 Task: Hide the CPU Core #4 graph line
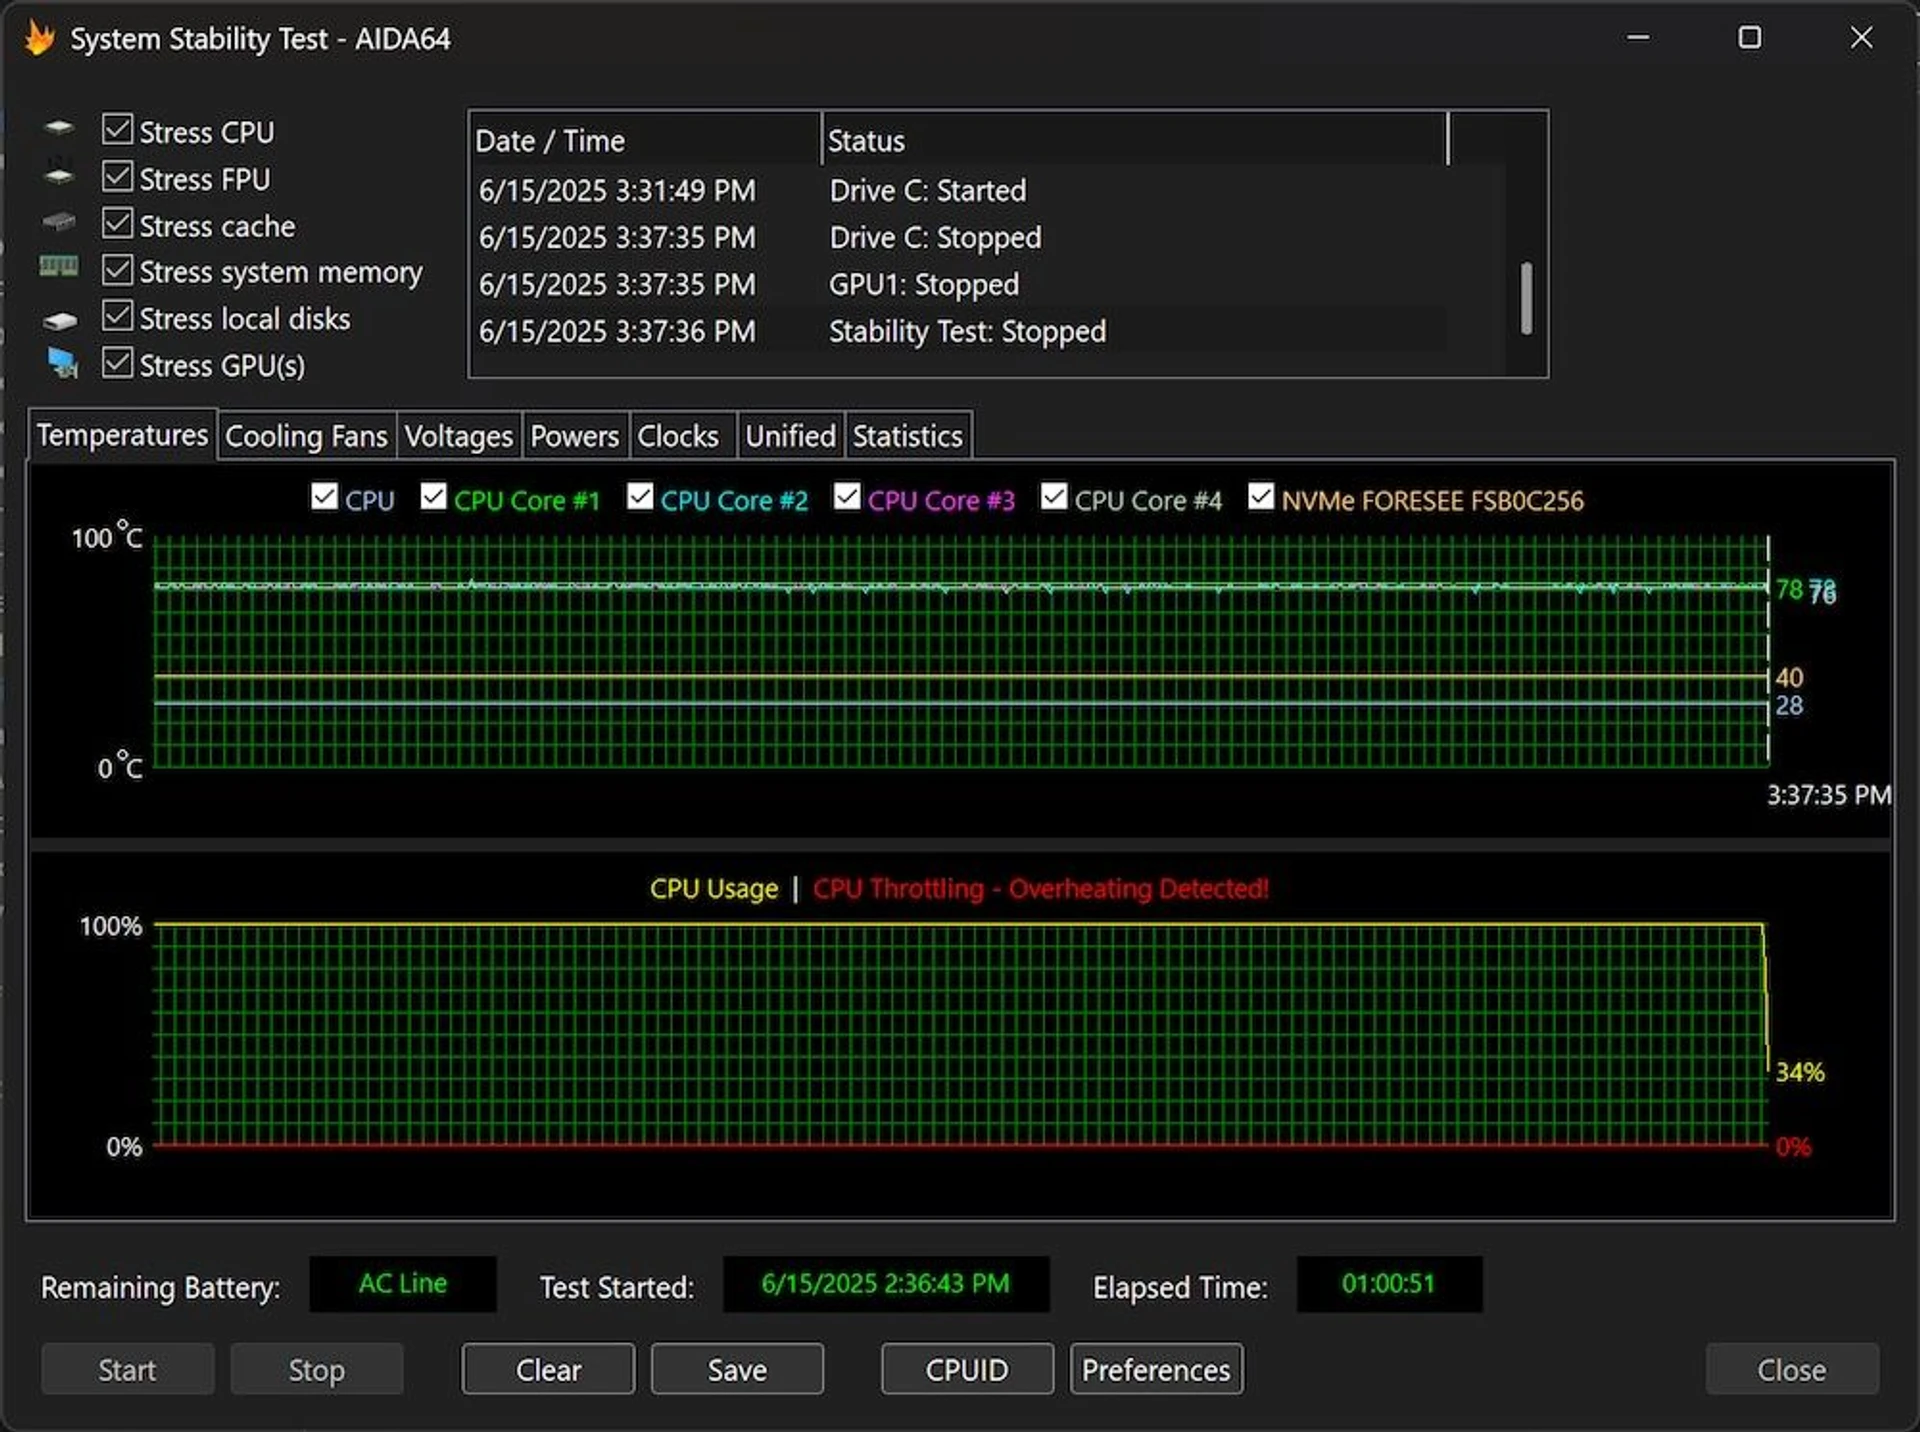1054,497
